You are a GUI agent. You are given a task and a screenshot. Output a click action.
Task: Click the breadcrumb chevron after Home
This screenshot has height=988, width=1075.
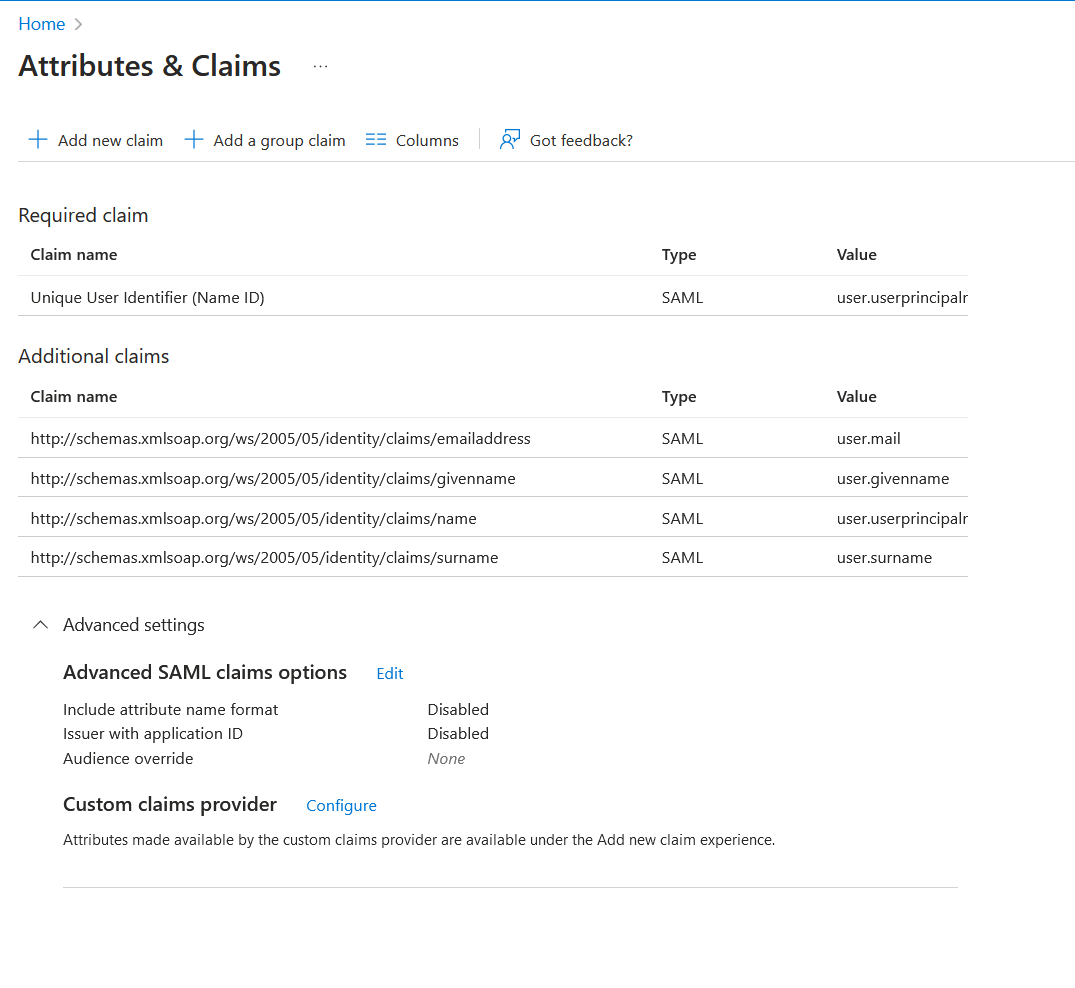[78, 24]
